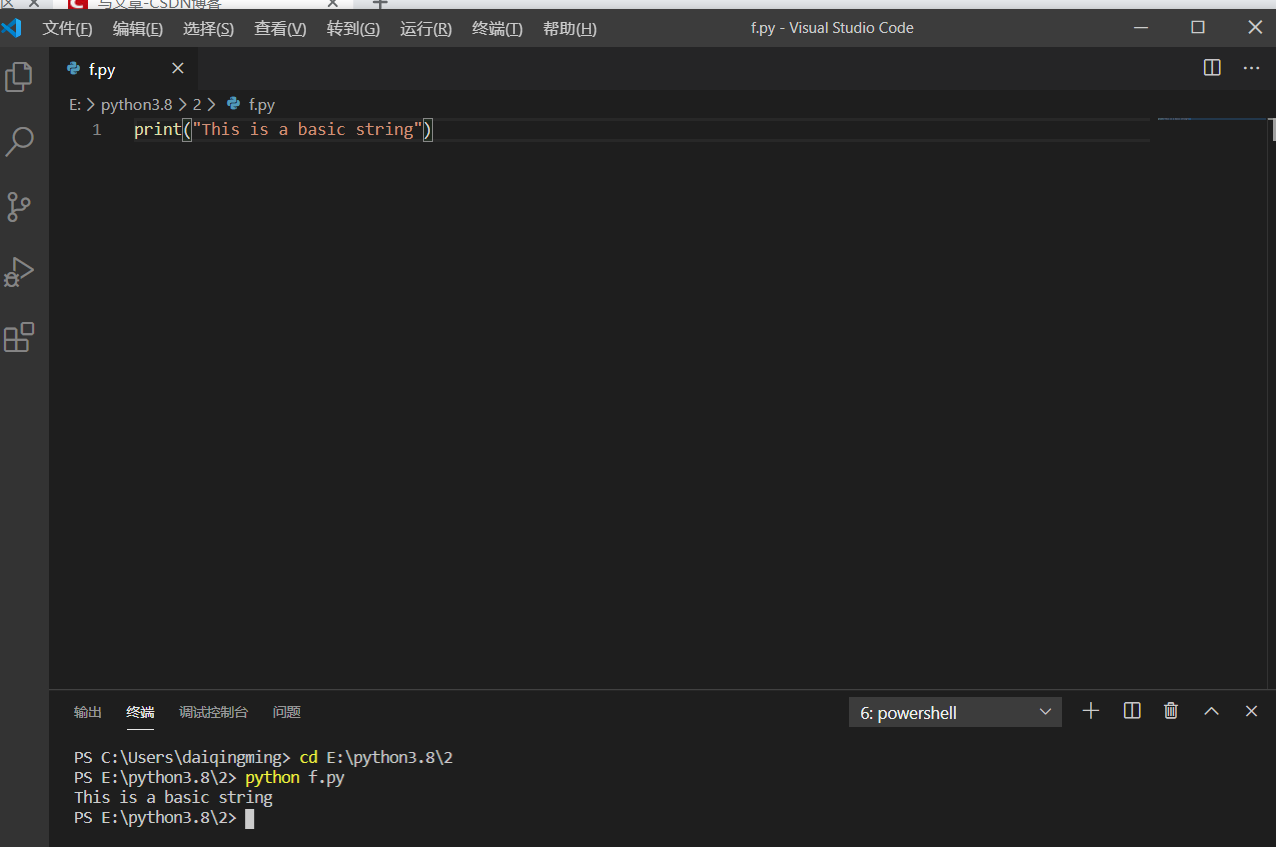This screenshot has height=847, width=1276.
Task: Click the terminal output 'This is a basic string'
Action: coord(173,797)
